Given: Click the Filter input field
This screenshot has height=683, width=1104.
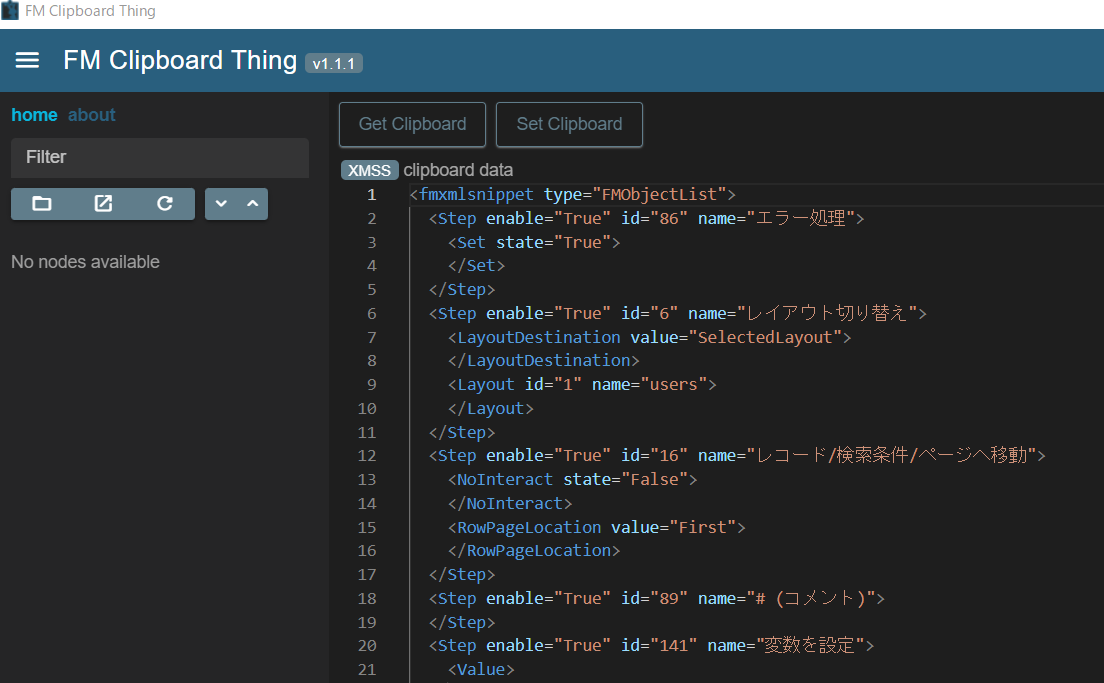Looking at the screenshot, I should point(160,157).
